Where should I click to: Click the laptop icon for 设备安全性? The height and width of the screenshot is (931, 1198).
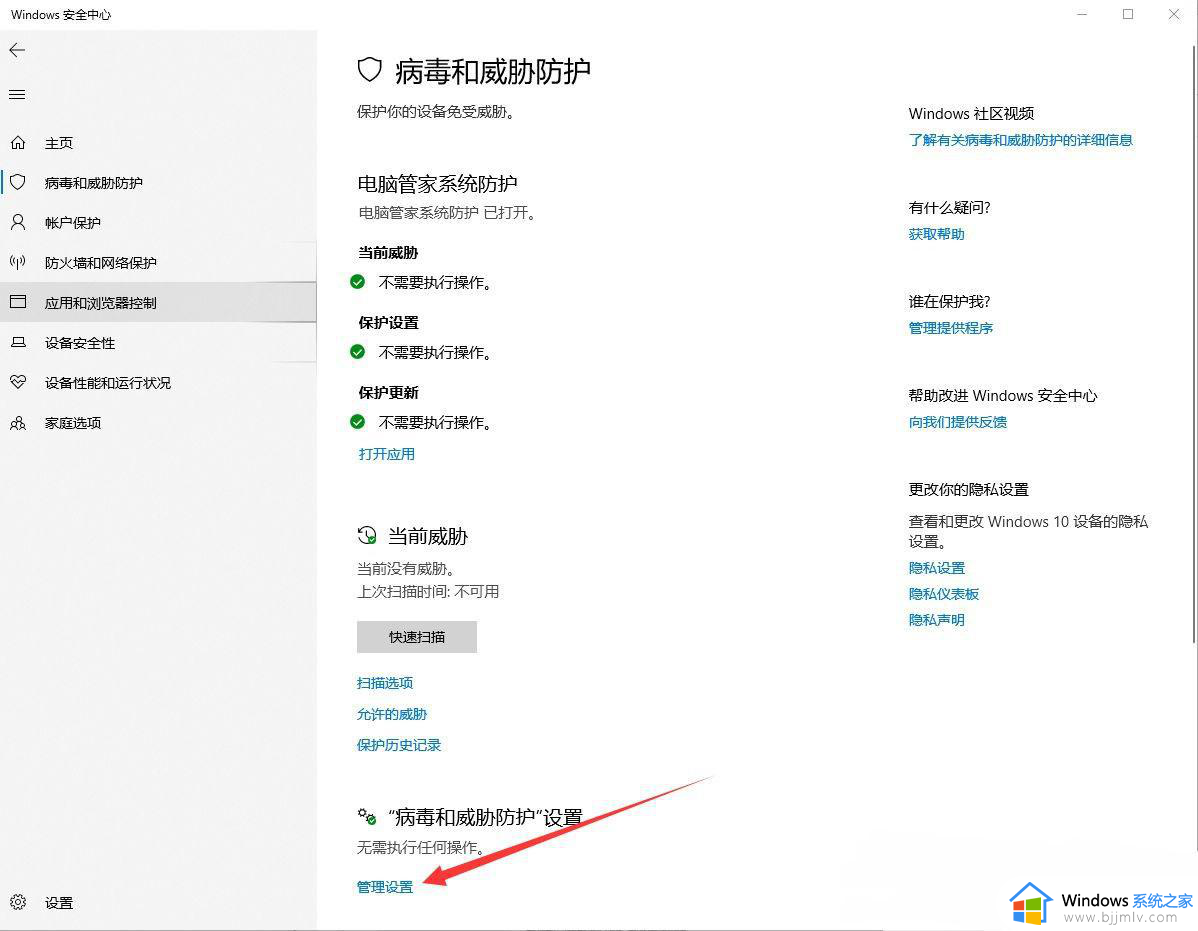tap(18, 343)
